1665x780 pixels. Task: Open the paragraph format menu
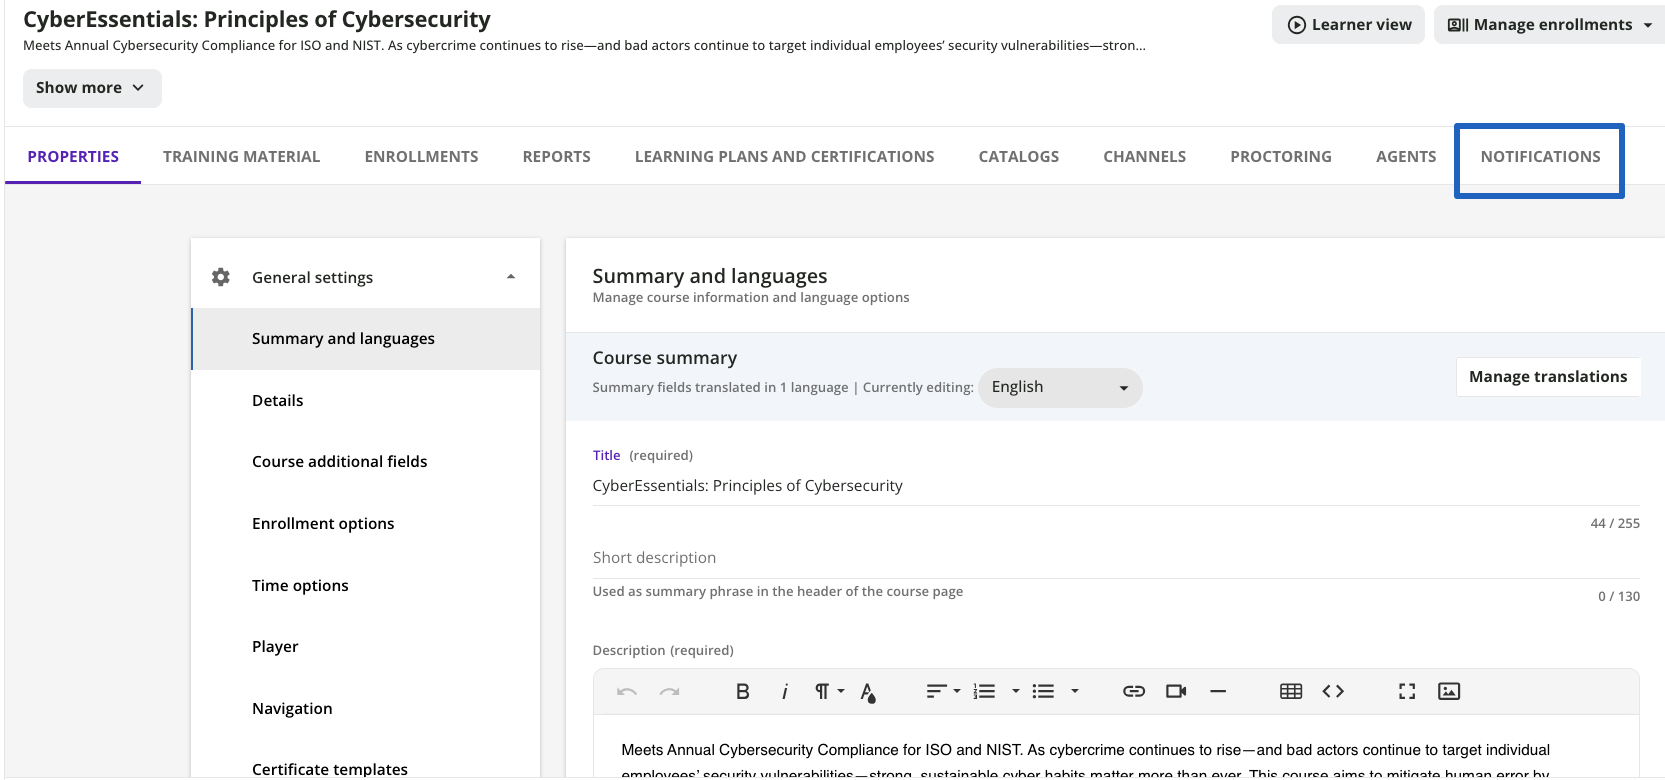coord(829,691)
